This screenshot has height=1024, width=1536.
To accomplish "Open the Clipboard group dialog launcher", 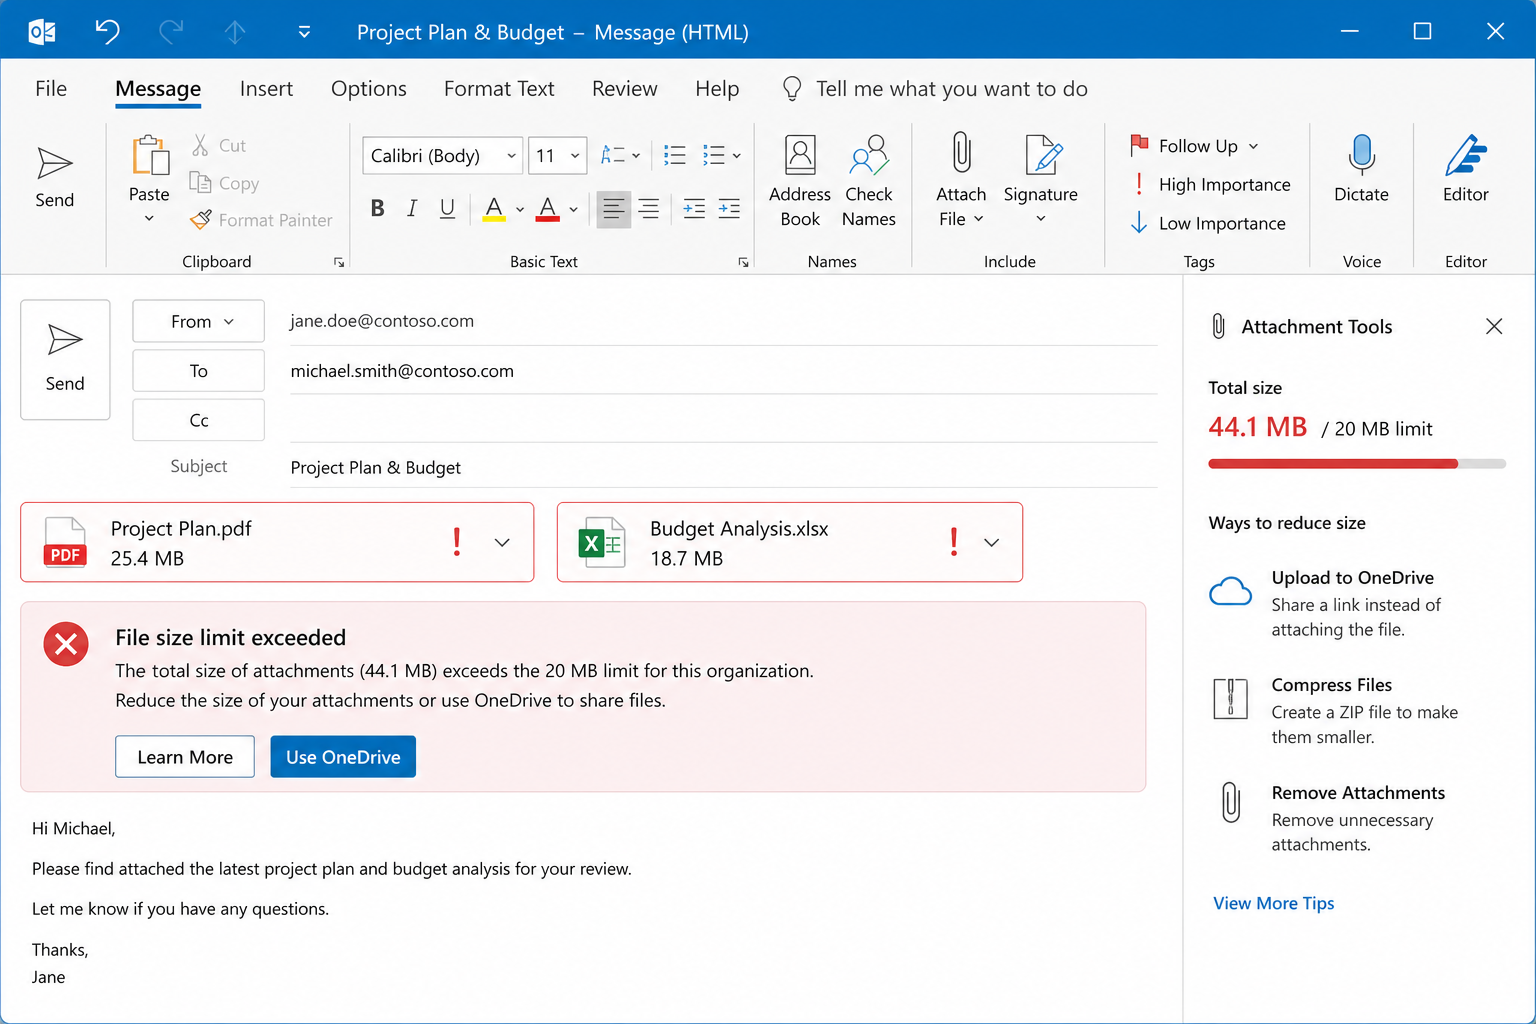I will [x=339, y=262].
